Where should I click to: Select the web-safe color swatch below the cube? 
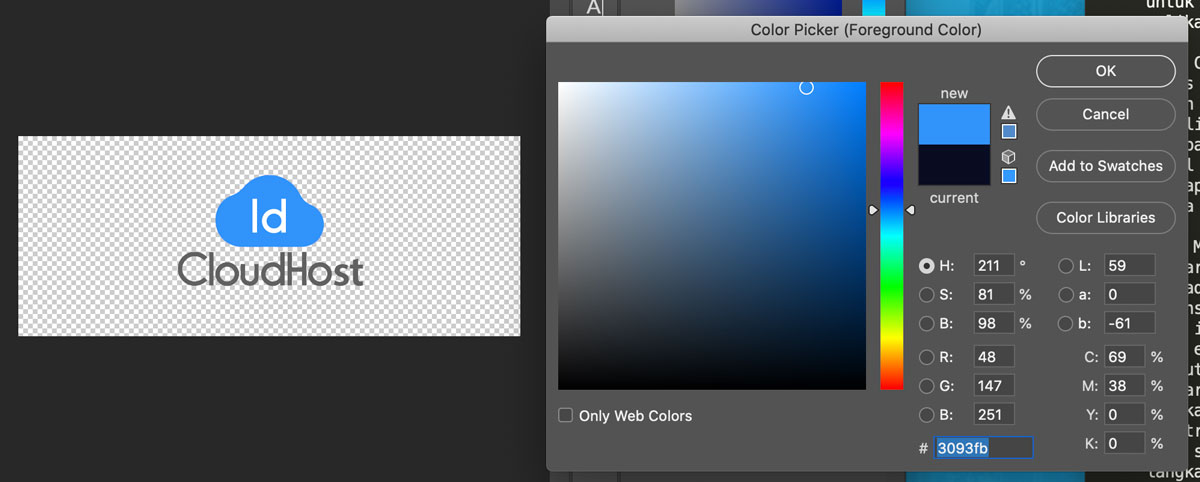click(x=1009, y=176)
